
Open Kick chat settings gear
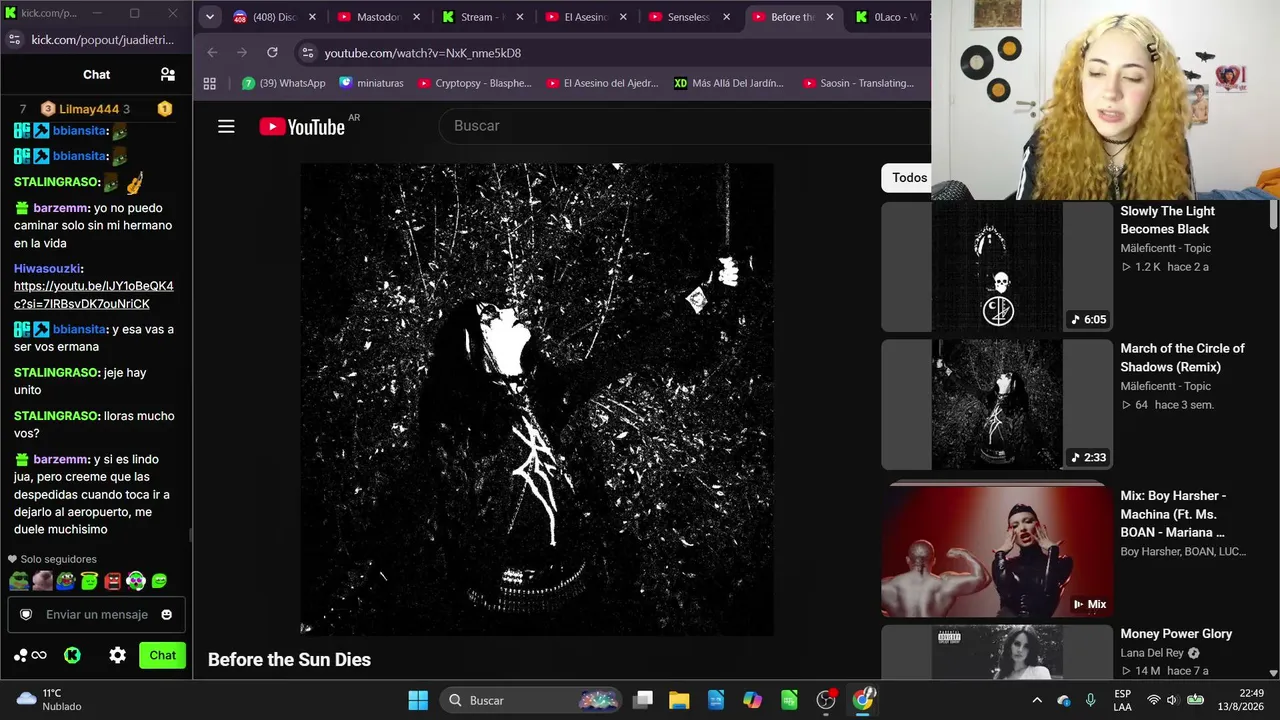point(118,655)
